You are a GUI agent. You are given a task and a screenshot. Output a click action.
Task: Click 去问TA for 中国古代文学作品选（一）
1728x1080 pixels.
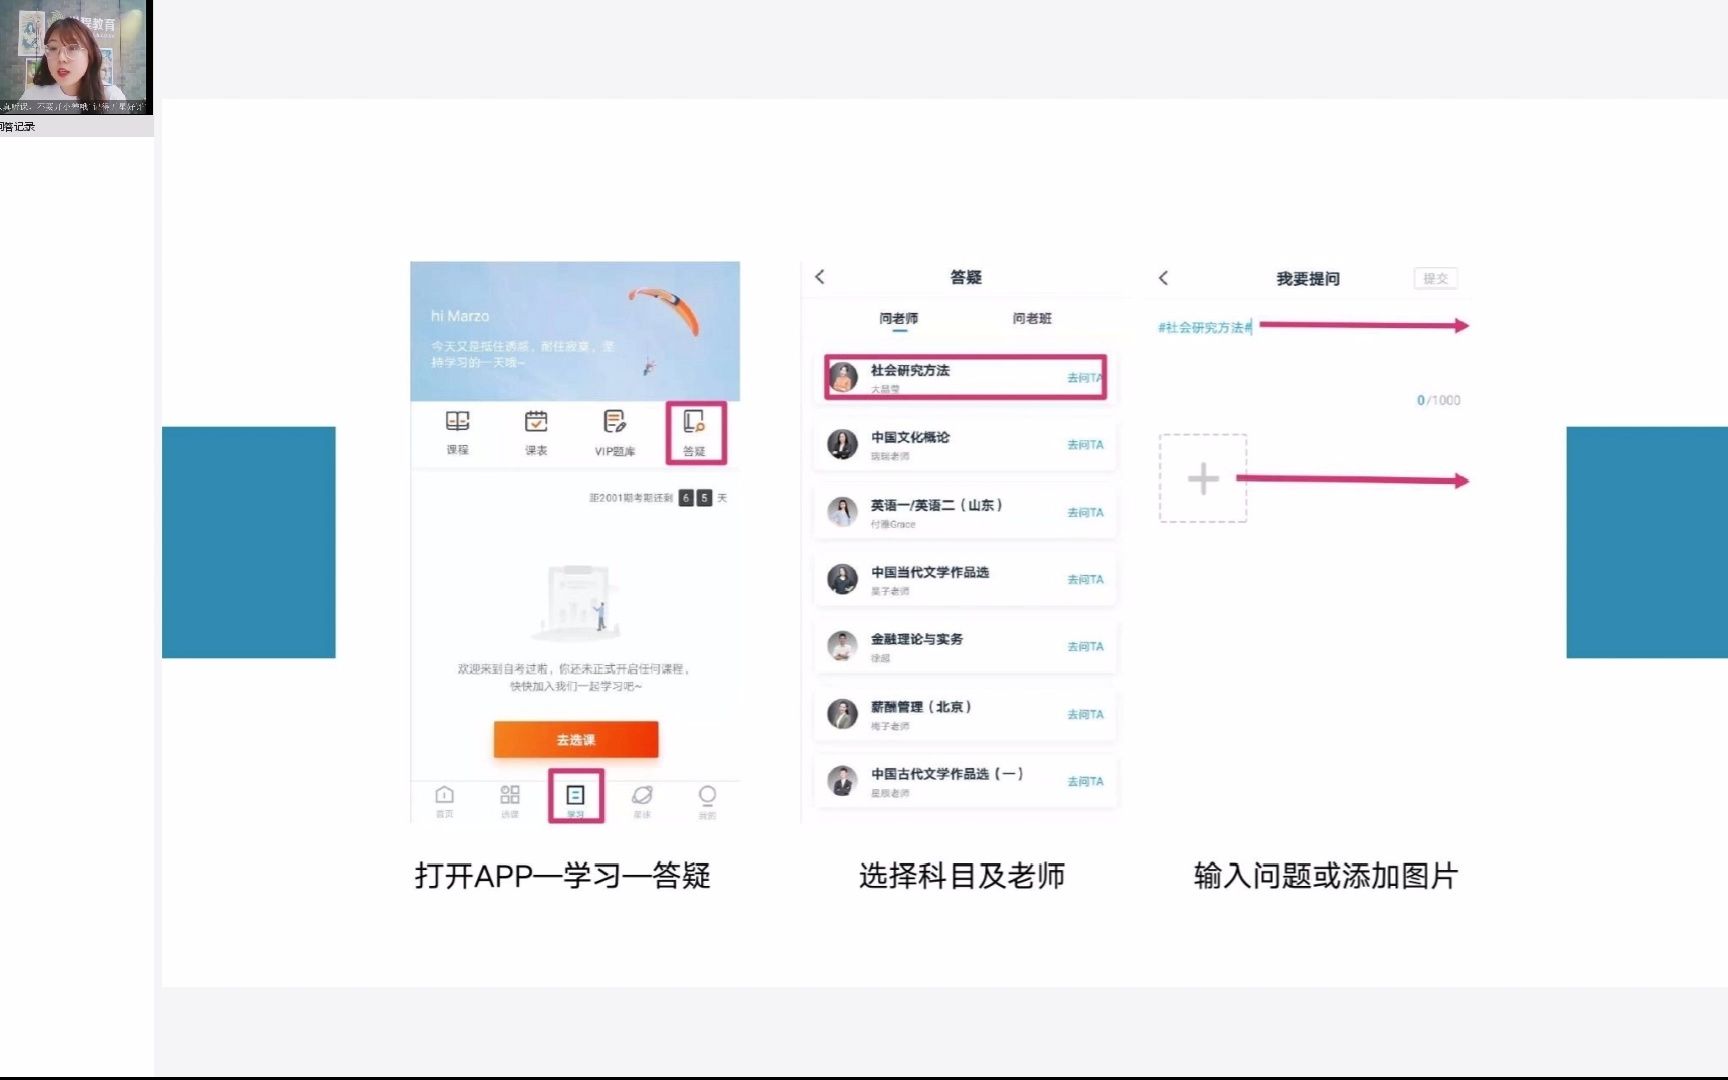point(1085,782)
